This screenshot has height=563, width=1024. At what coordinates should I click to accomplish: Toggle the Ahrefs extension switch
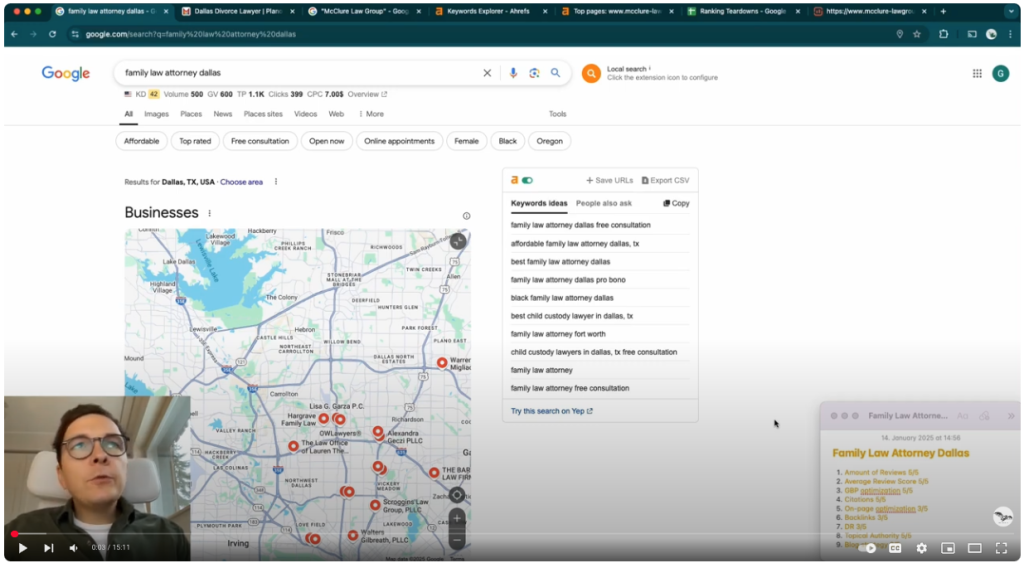pos(527,180)
